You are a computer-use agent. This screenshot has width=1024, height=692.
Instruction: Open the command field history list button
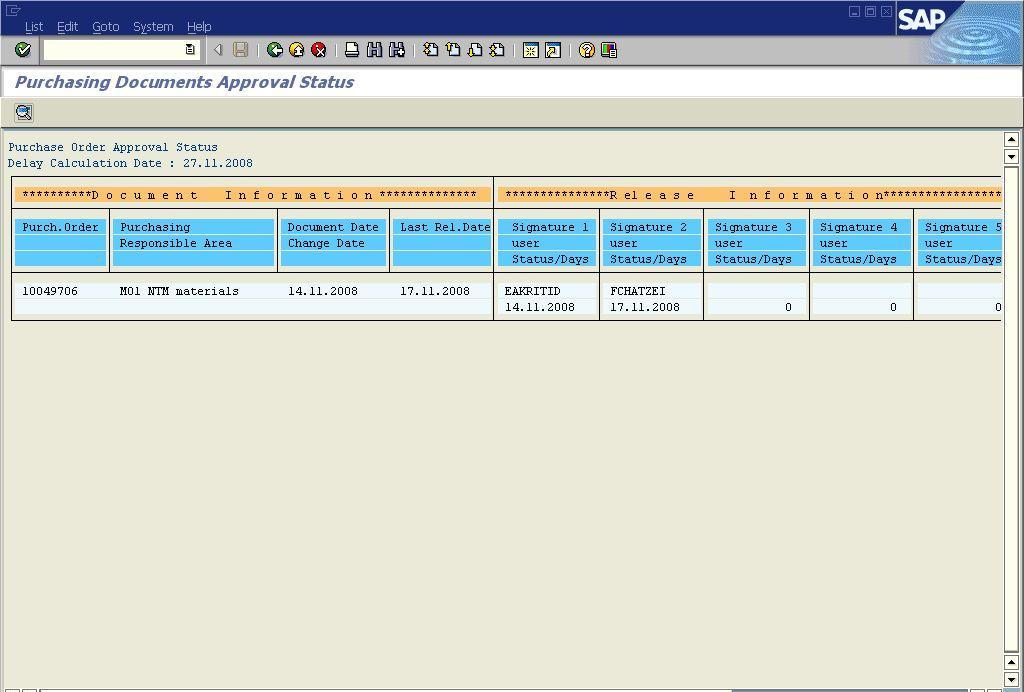[x=190, y=50]
